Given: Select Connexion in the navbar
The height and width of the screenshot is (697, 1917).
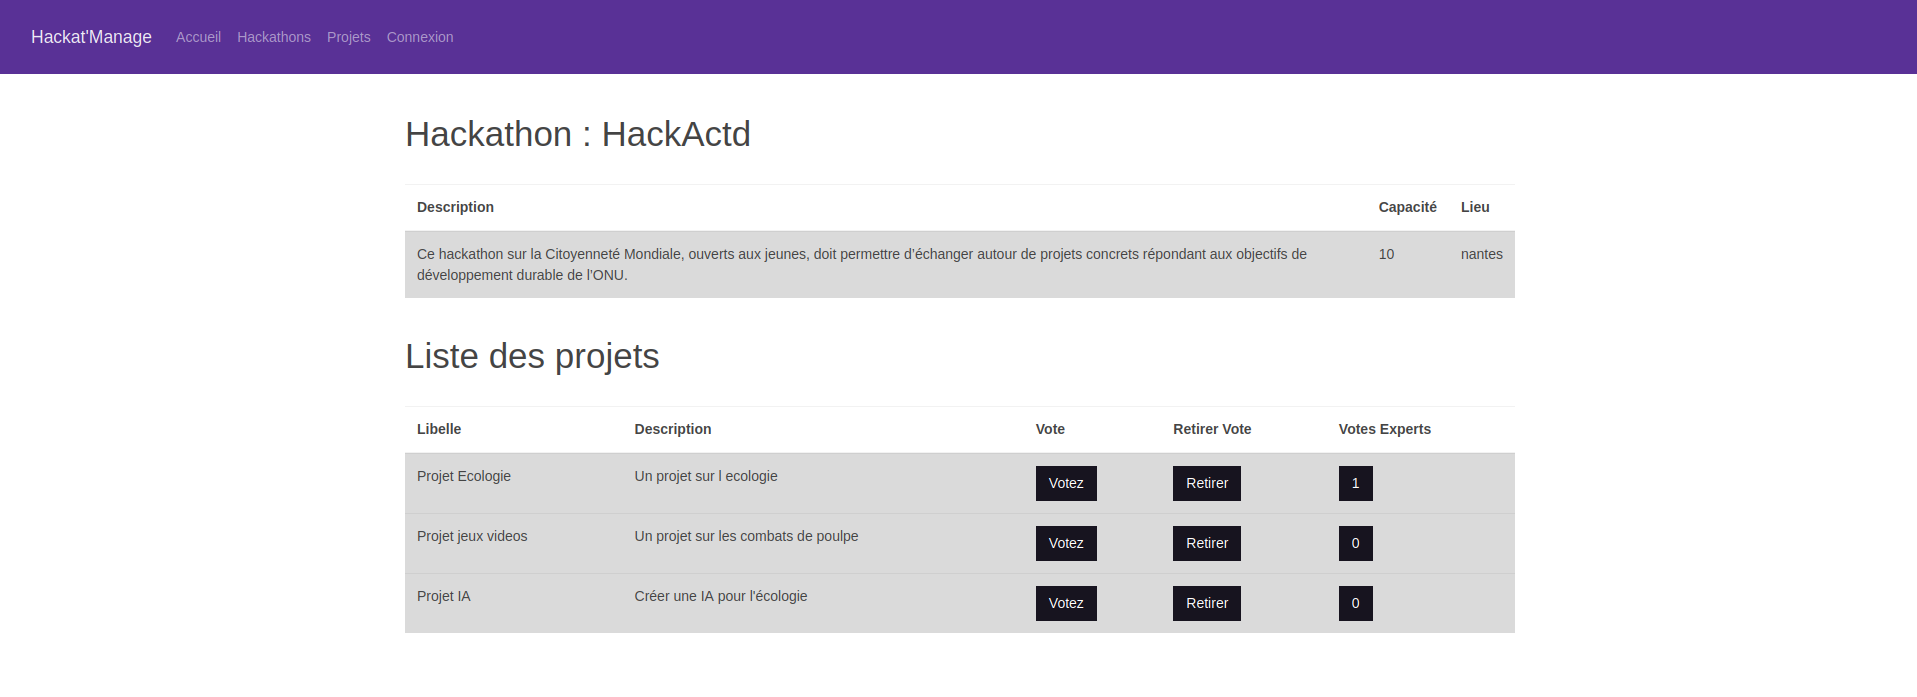Looking at the screenshot, I should [x=420, y=37].
